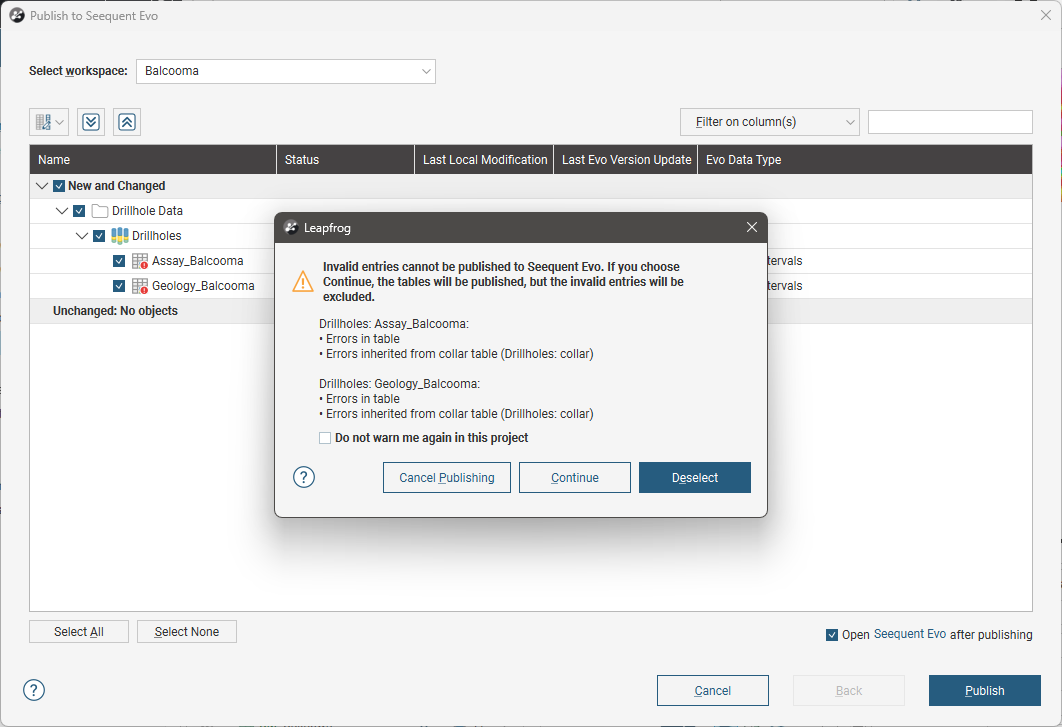Click the Select None button
The width and height of the screenshot is (1062, 727).
point(187,631)
